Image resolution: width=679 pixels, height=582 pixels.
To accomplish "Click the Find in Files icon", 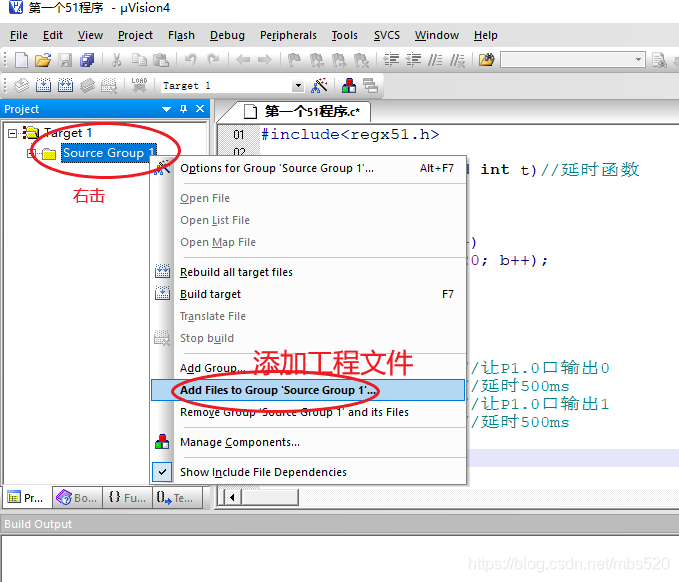I will [486, 60].
